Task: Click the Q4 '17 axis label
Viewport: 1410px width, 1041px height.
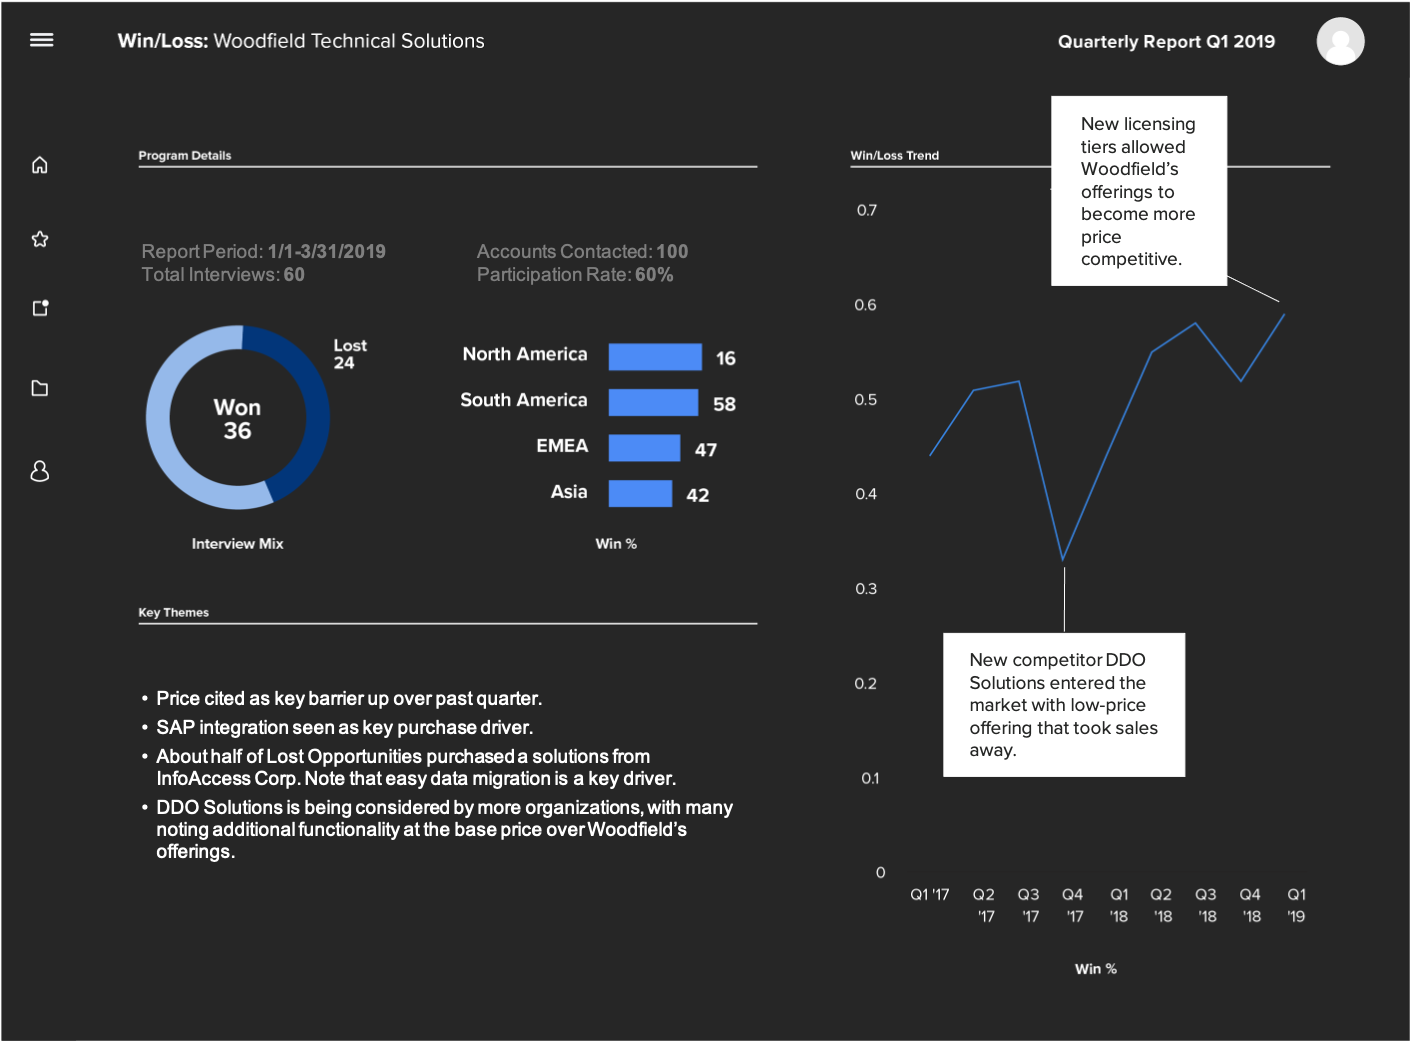Action: pyautogui.click(x=1073, y=905)
